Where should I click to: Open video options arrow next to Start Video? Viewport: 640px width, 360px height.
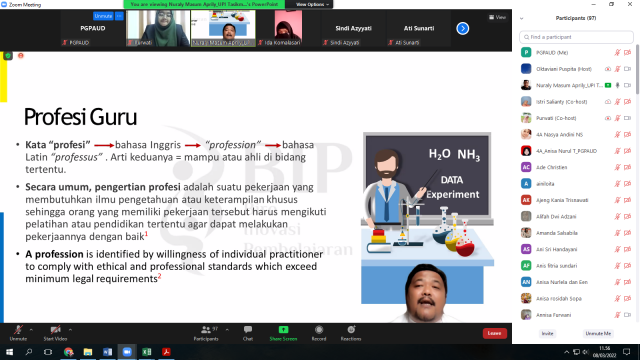click(x=70, y=330)
